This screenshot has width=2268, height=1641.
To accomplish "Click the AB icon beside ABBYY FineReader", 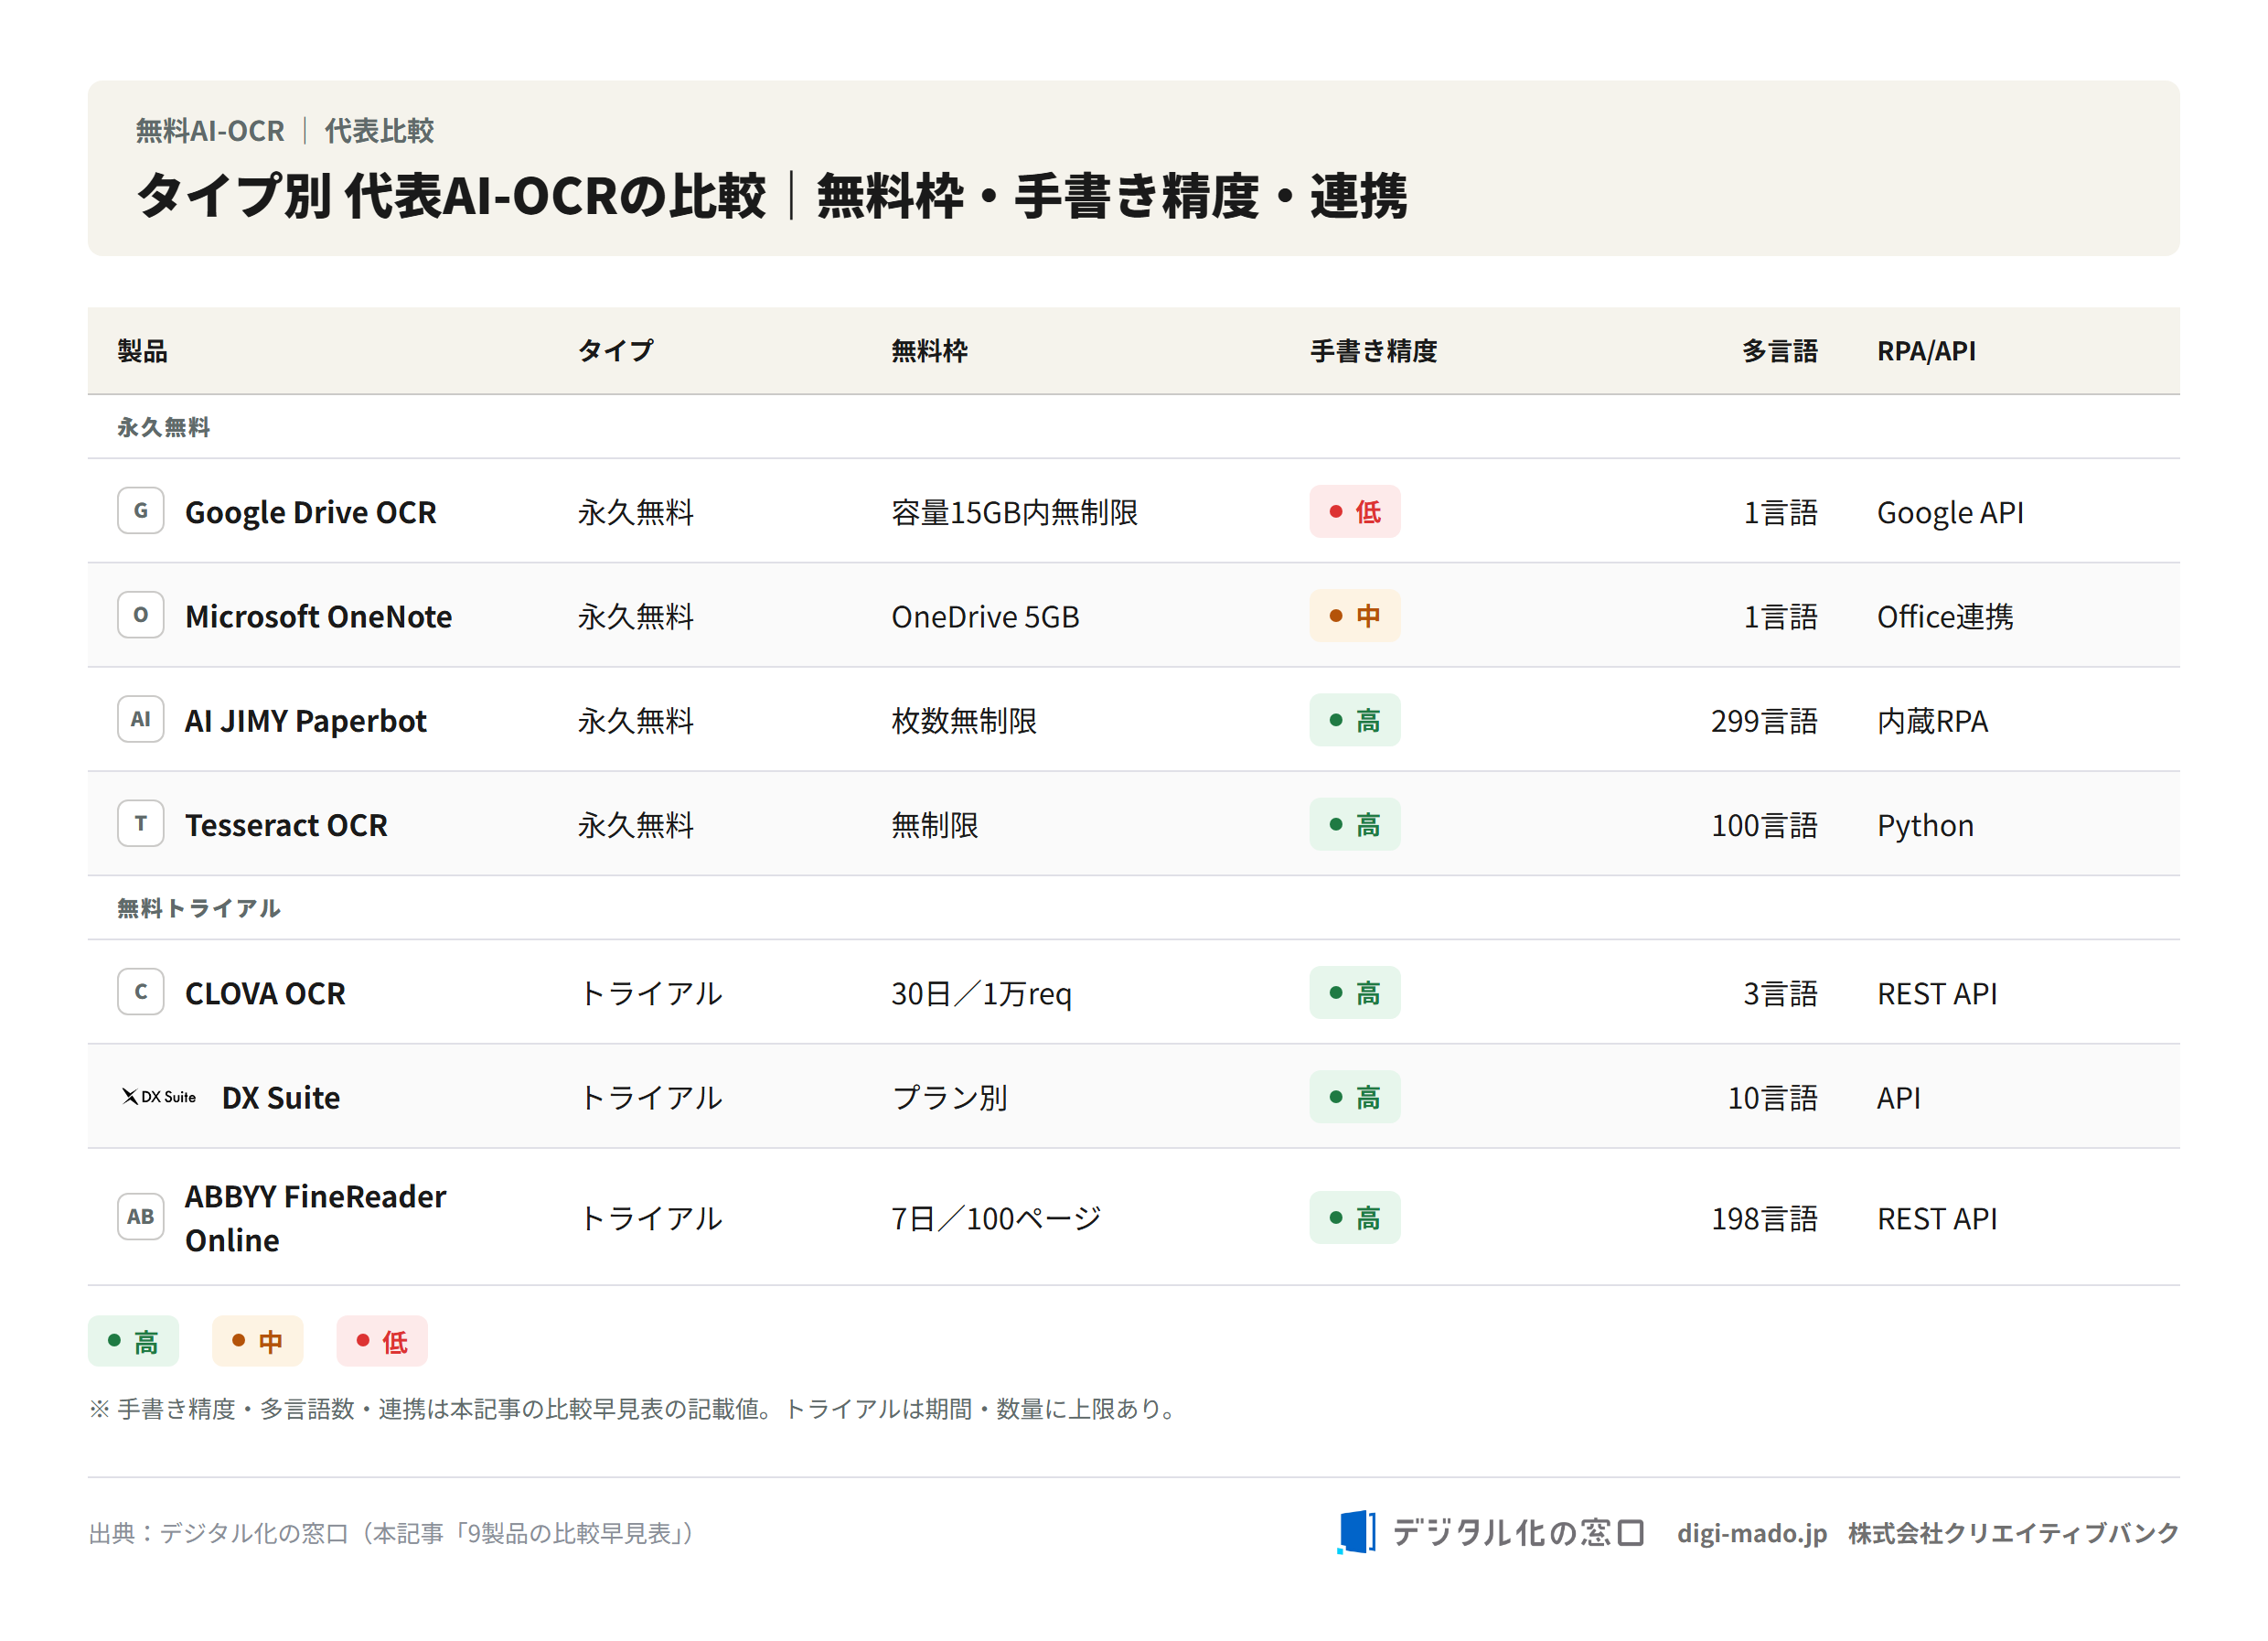I will [141, 1217].
